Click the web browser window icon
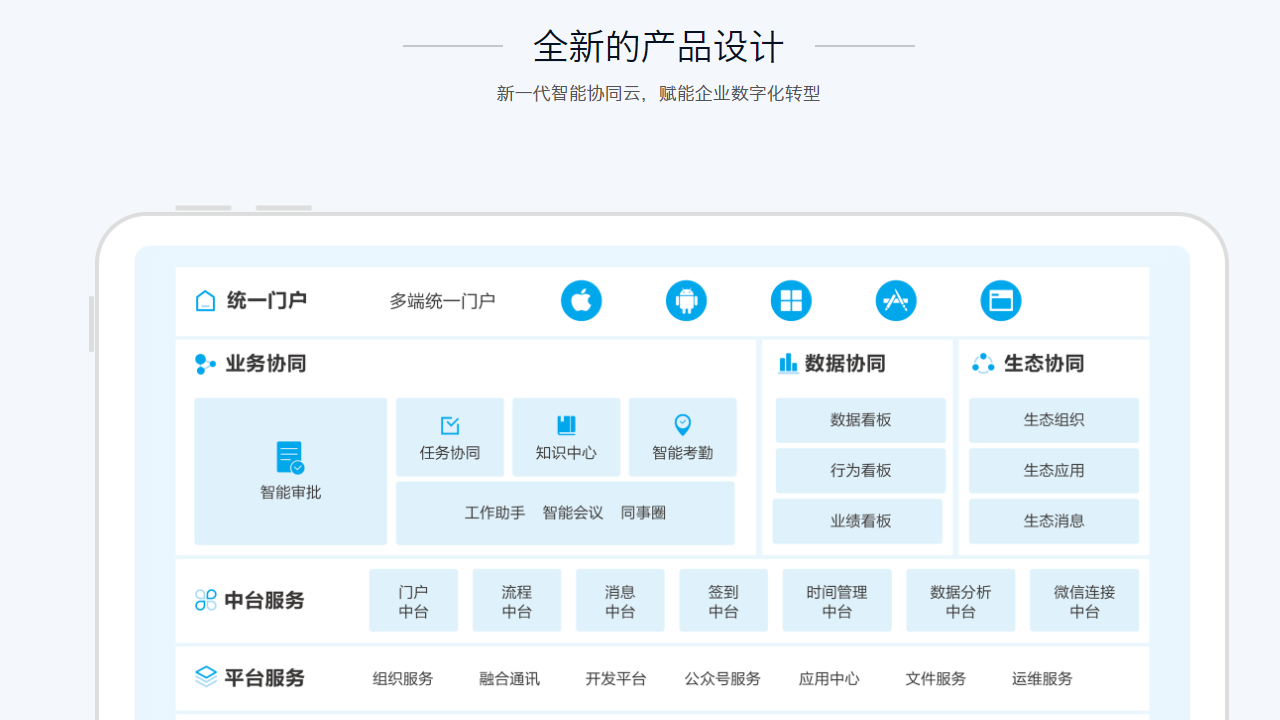 1001,300
